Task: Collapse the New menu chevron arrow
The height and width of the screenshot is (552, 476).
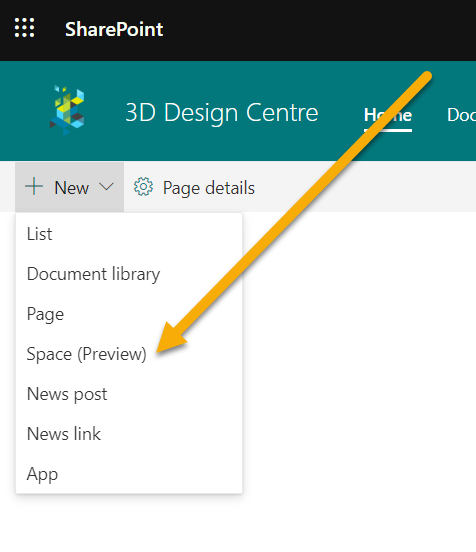Action: [106, 187]
